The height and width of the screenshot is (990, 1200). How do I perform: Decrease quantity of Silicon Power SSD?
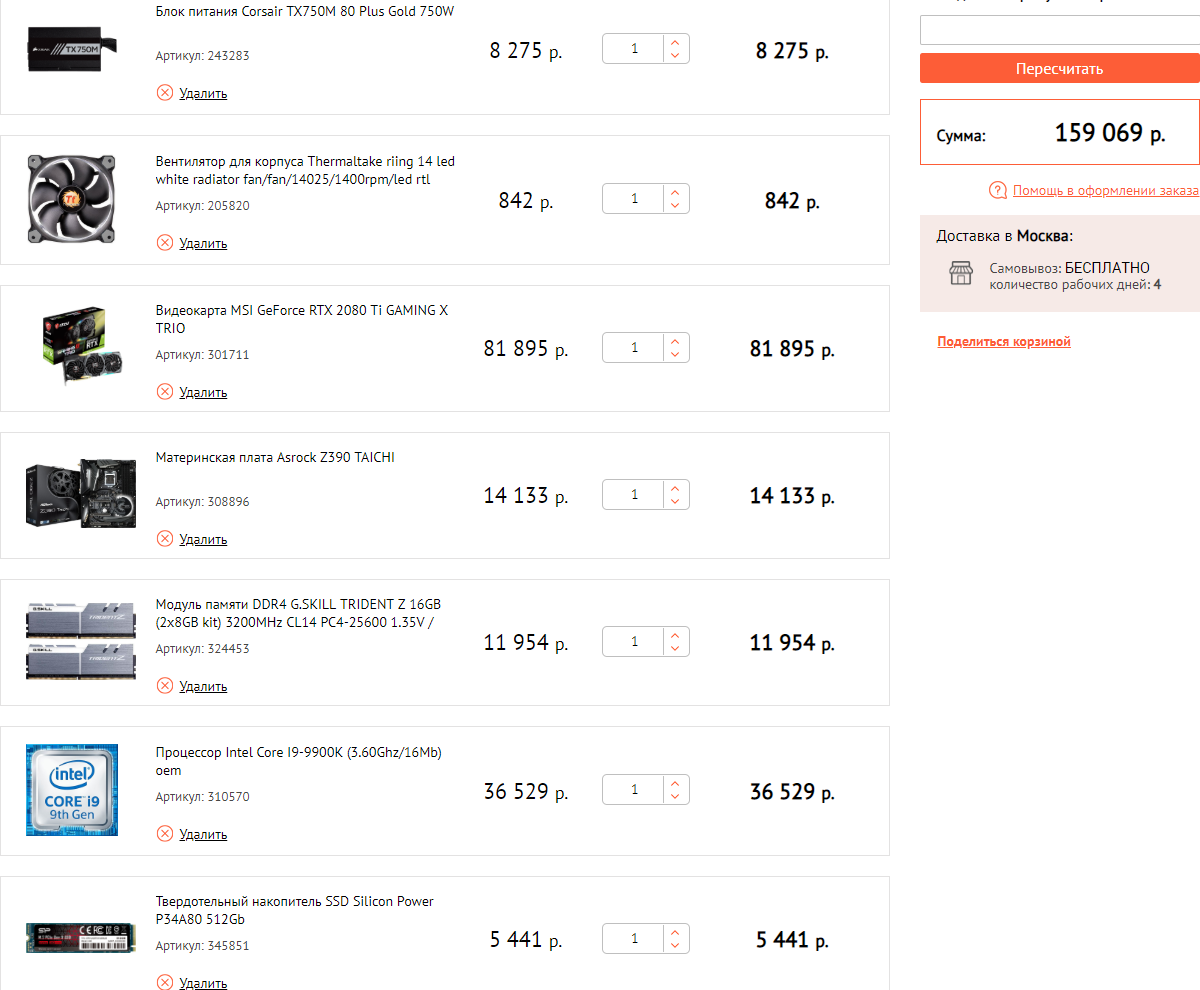[675, 946]
